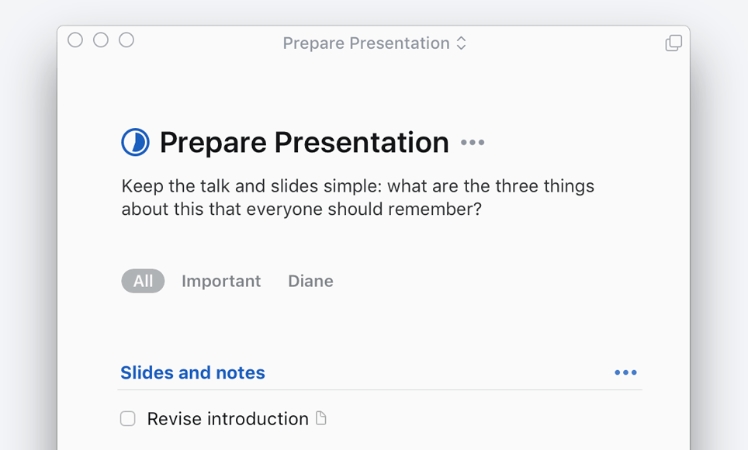Click the window-stack icon in the title bar
748x450 pixels.
(x=674, y=43)
